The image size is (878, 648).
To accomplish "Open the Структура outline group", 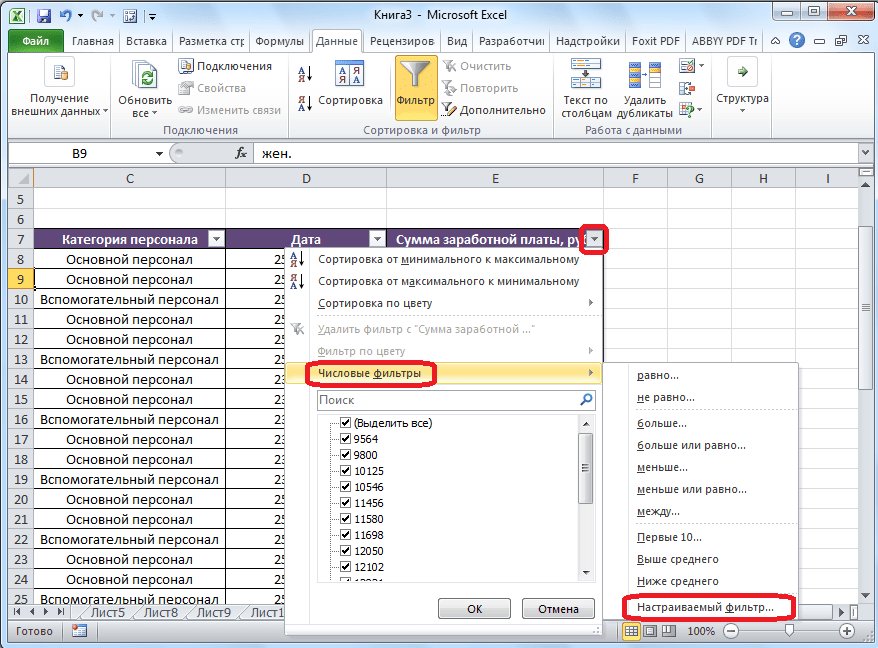I will click(x=742, y=85).
